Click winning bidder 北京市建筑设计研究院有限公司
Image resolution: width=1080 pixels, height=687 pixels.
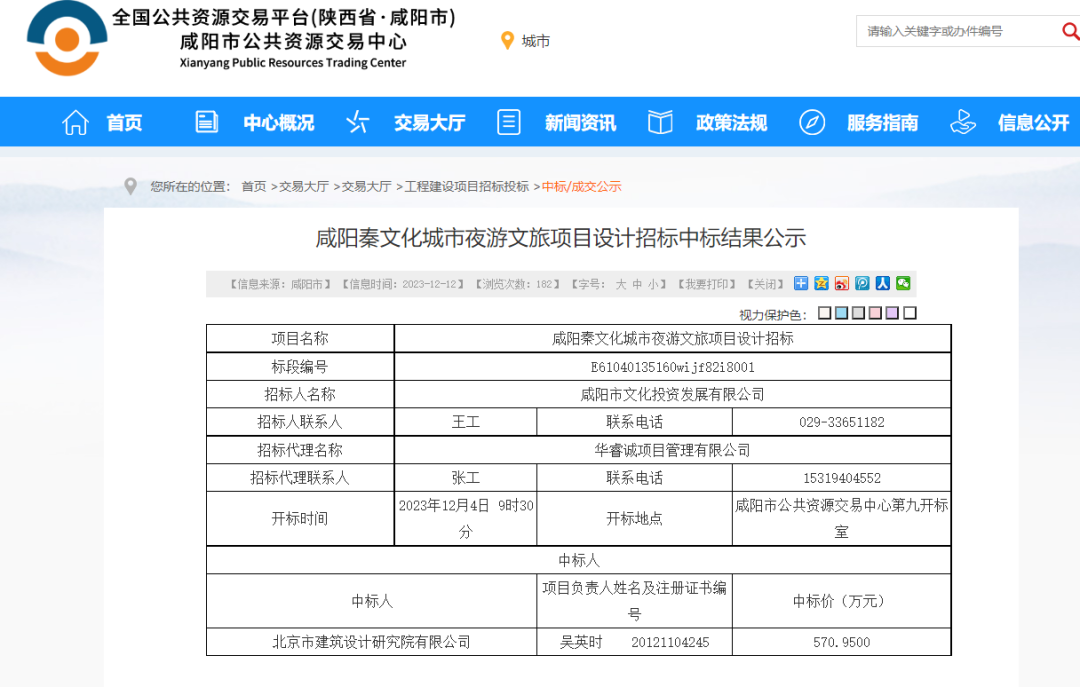click(x=371, y=642)
